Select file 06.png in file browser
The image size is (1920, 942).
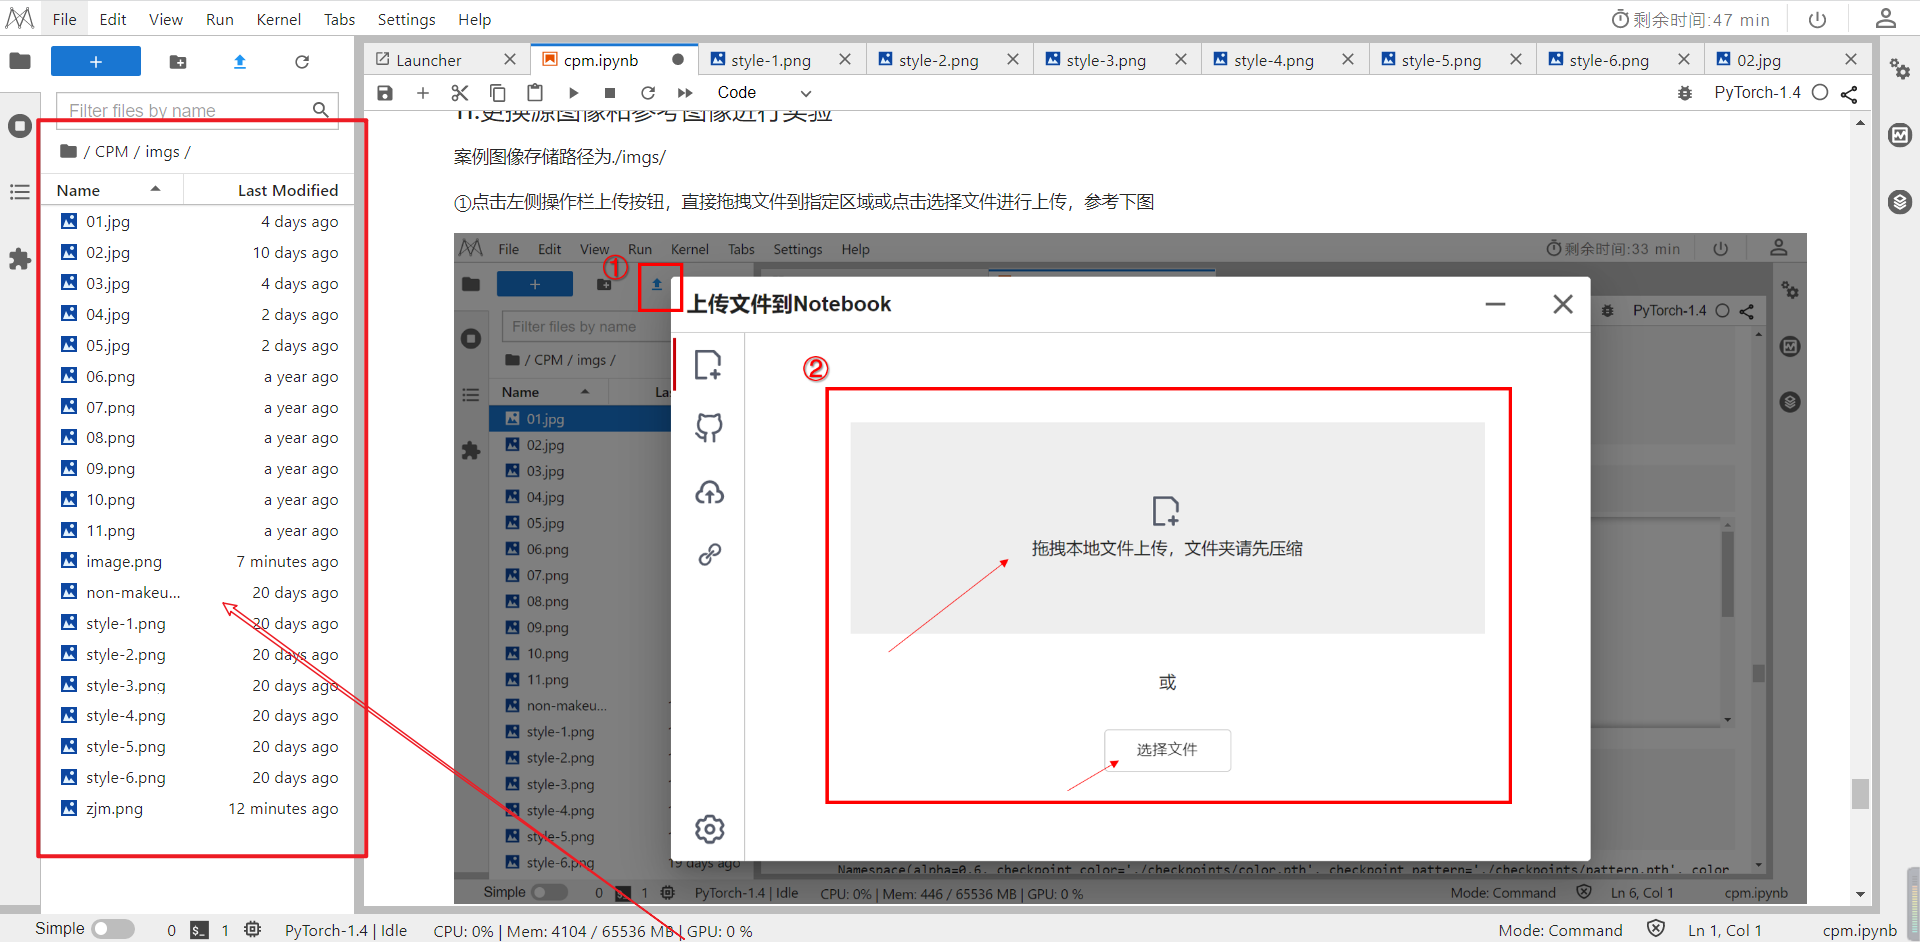pyautogui.click(x=199, y=377)
